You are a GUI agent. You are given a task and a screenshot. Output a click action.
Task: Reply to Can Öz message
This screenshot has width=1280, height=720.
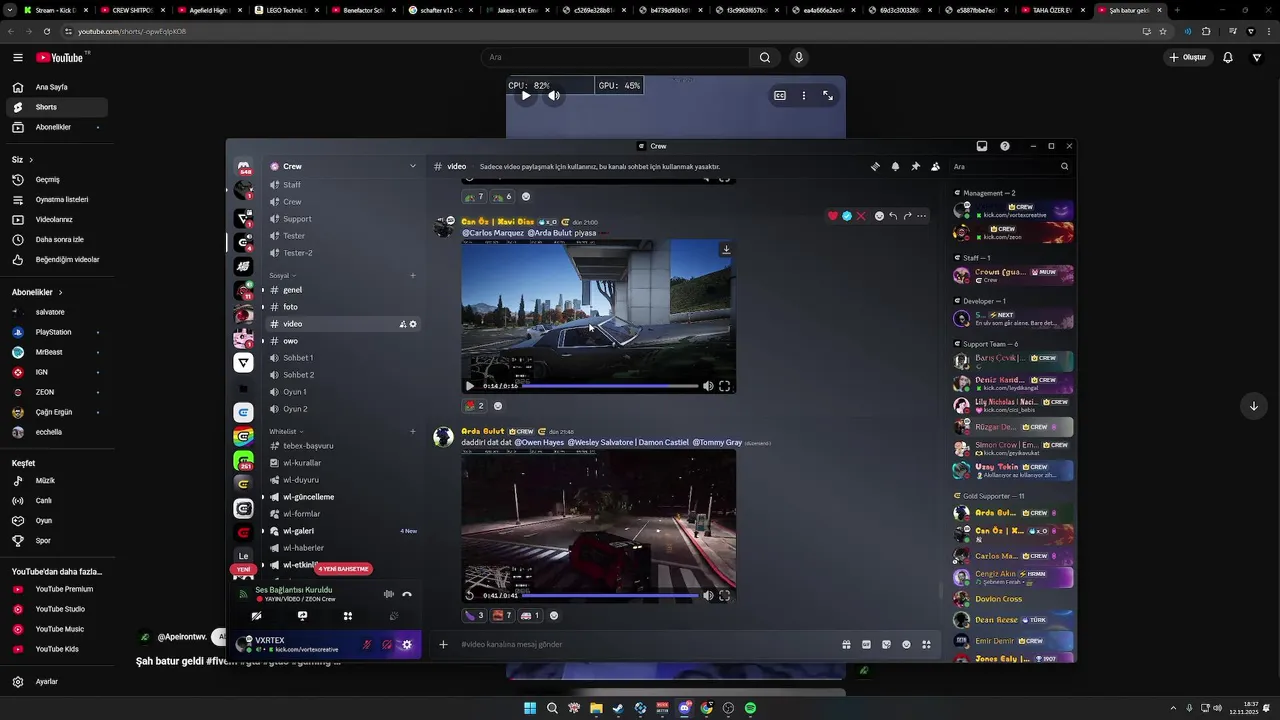pos(893,216)
